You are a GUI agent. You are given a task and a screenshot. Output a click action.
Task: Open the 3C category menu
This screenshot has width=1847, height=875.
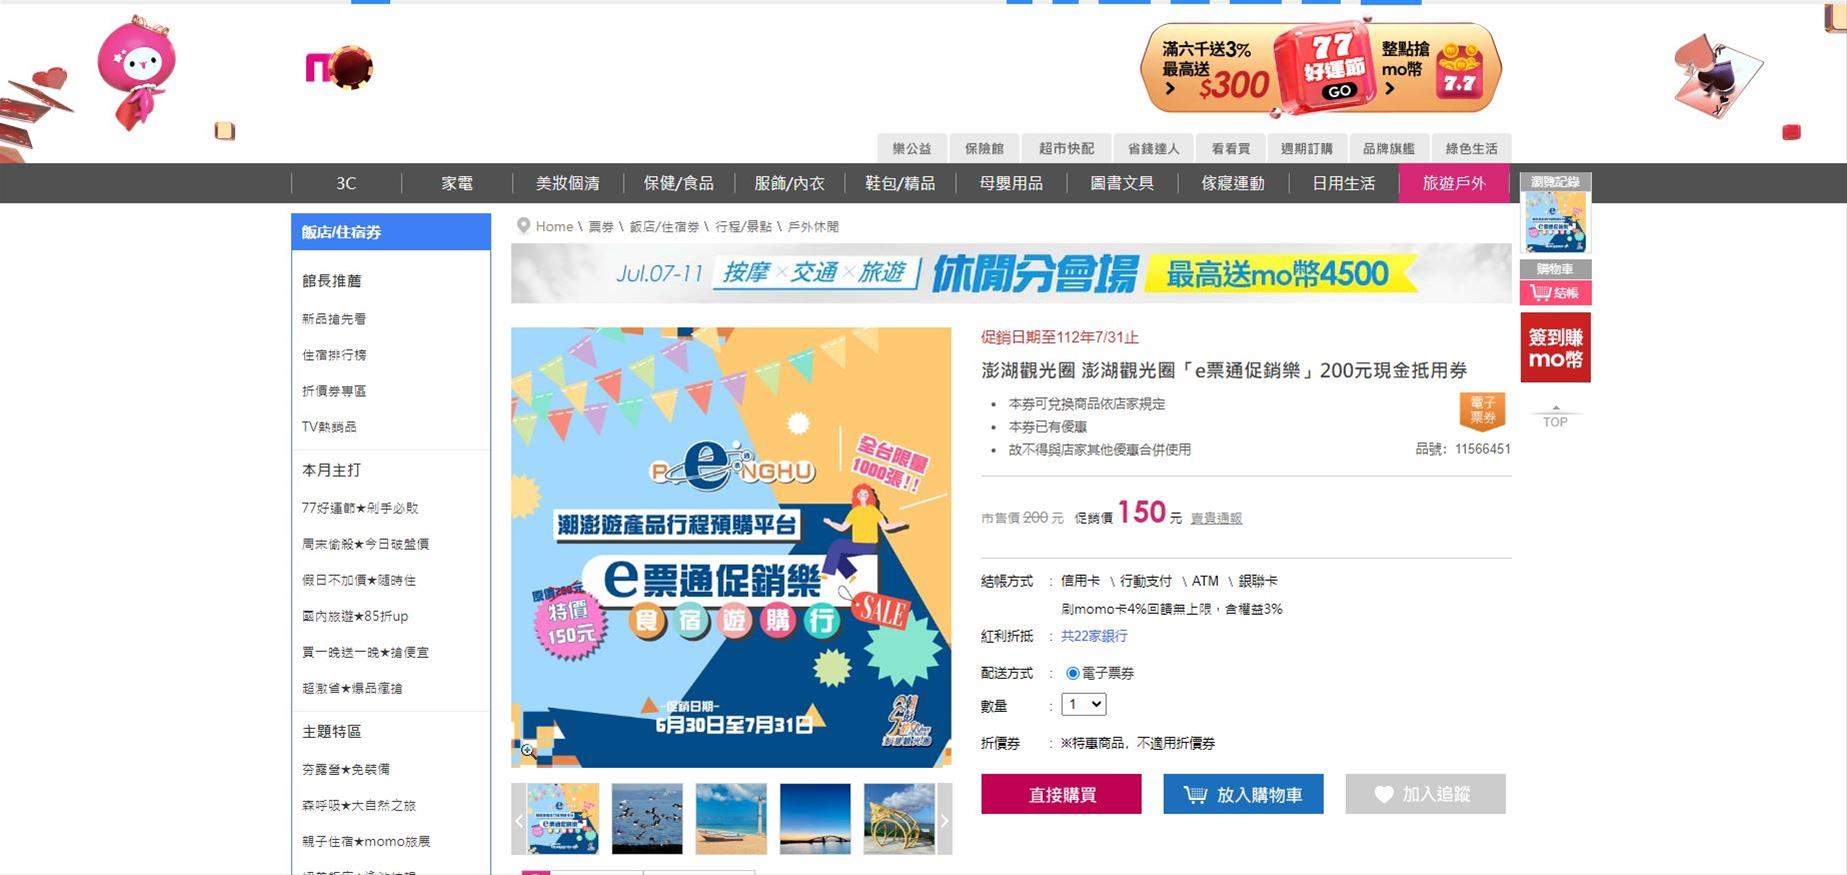[x=346, y=183]
